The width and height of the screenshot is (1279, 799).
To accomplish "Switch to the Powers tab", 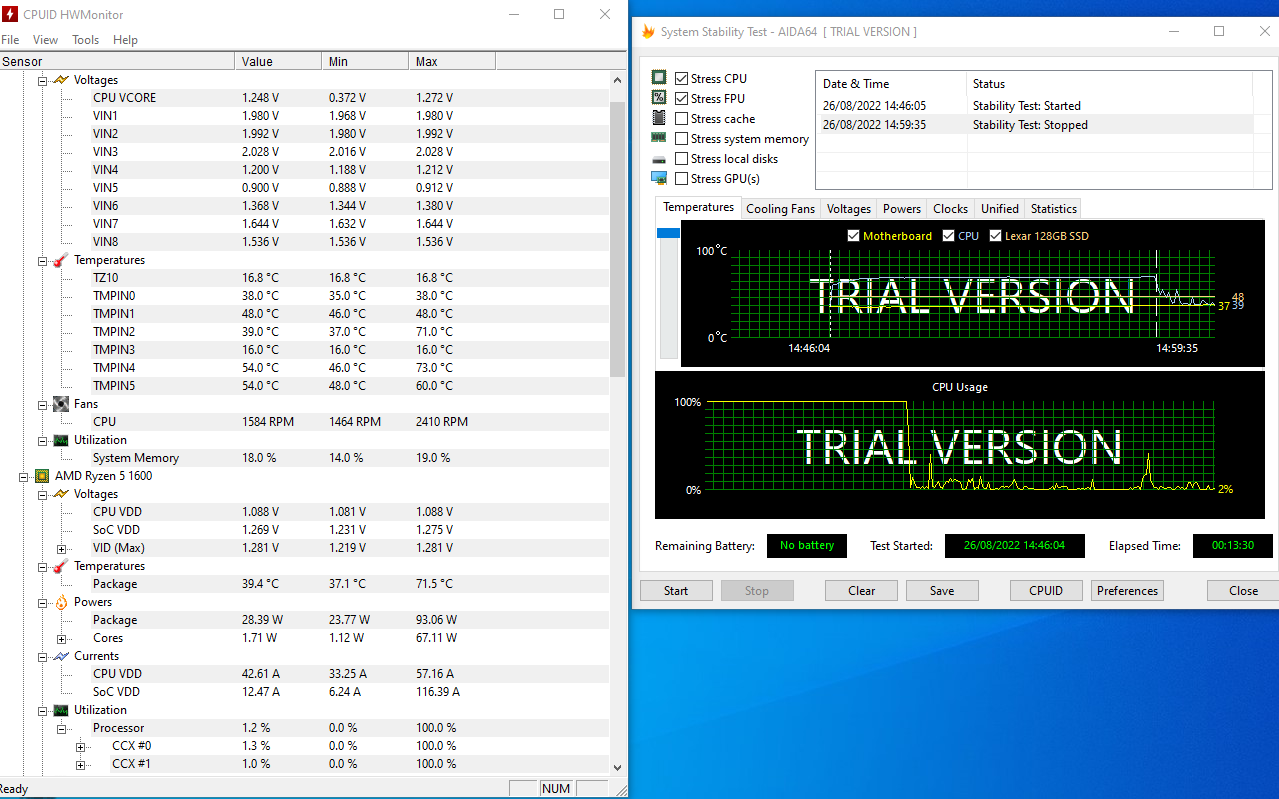I will coord(902,209).
